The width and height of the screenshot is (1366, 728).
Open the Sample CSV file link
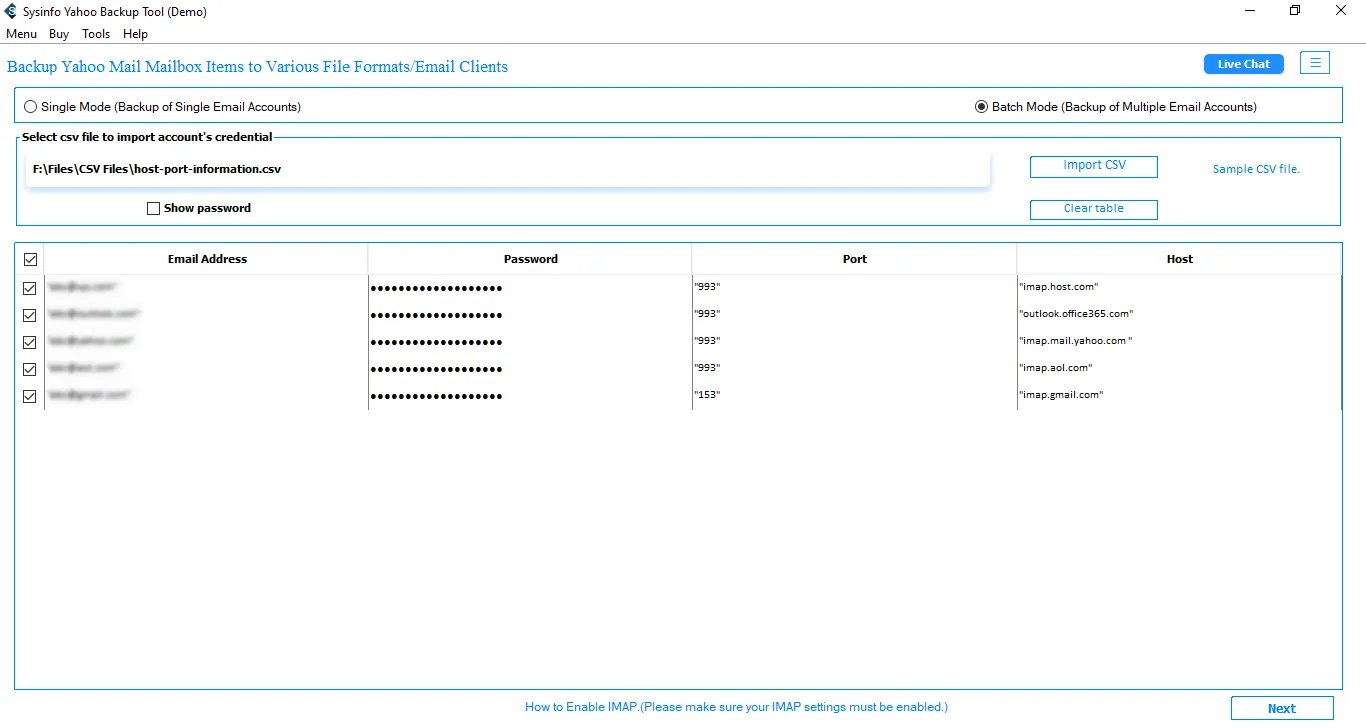1256,169
